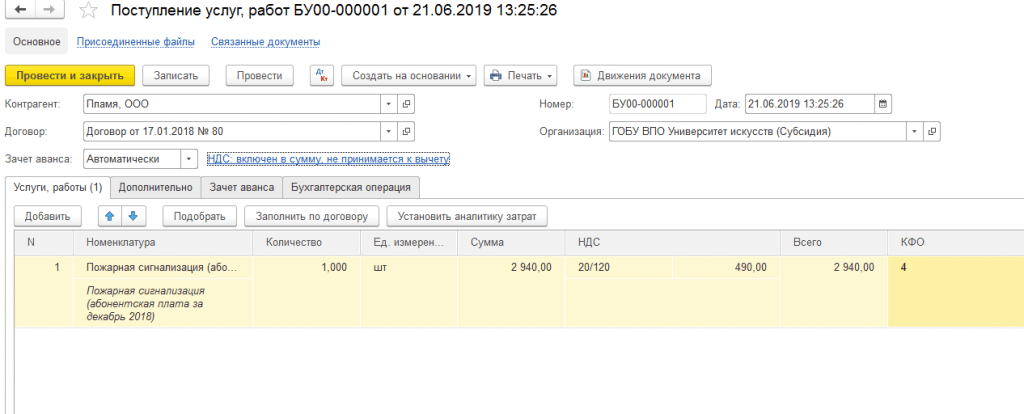Open Создать на основании menu
Viewport: 1024px width, 414px height.
point(409,75)
